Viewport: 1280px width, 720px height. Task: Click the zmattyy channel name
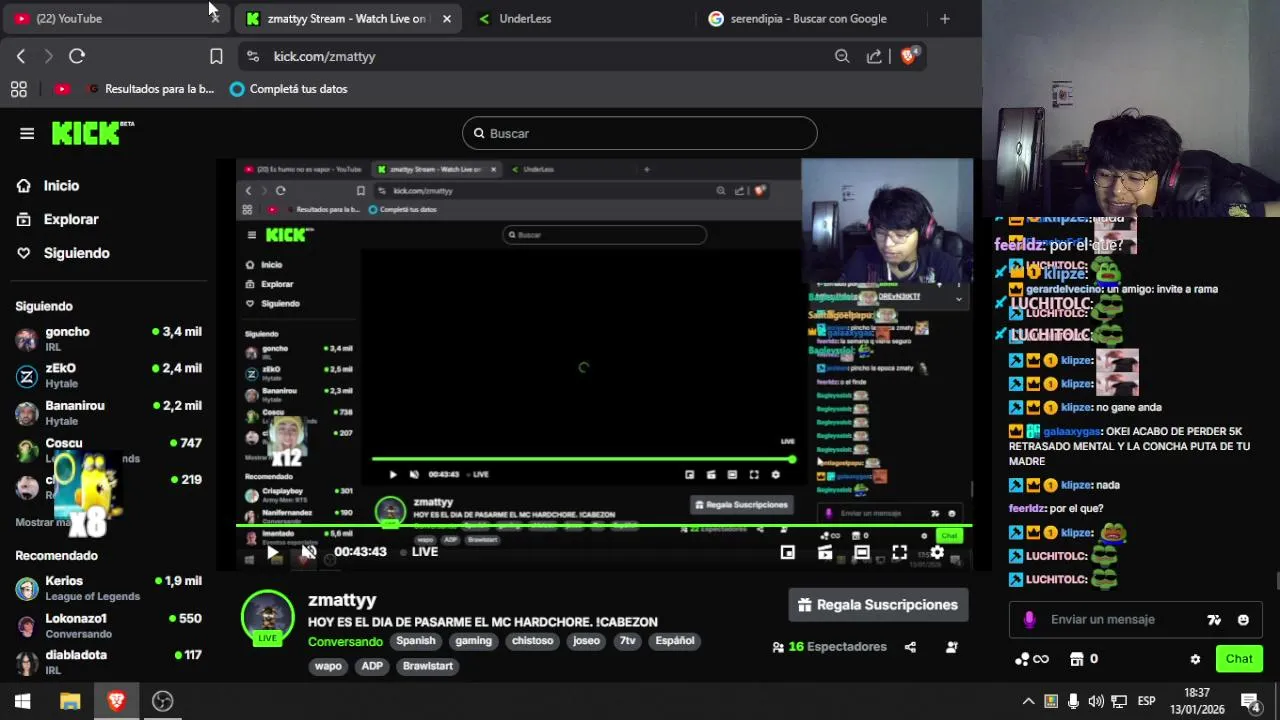coord(342,600)
